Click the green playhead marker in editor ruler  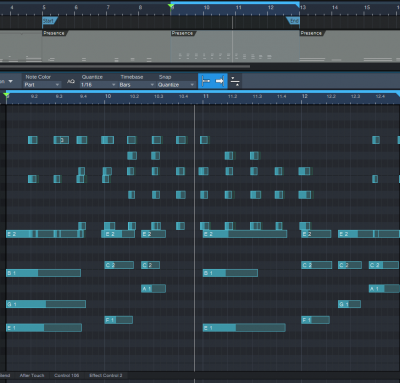pos(6,96)
